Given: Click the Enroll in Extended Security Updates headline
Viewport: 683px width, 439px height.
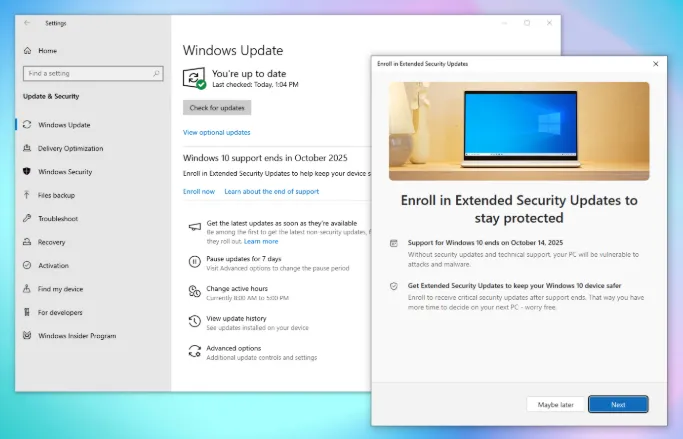Looking at the screenshot, I should point(519,209).
